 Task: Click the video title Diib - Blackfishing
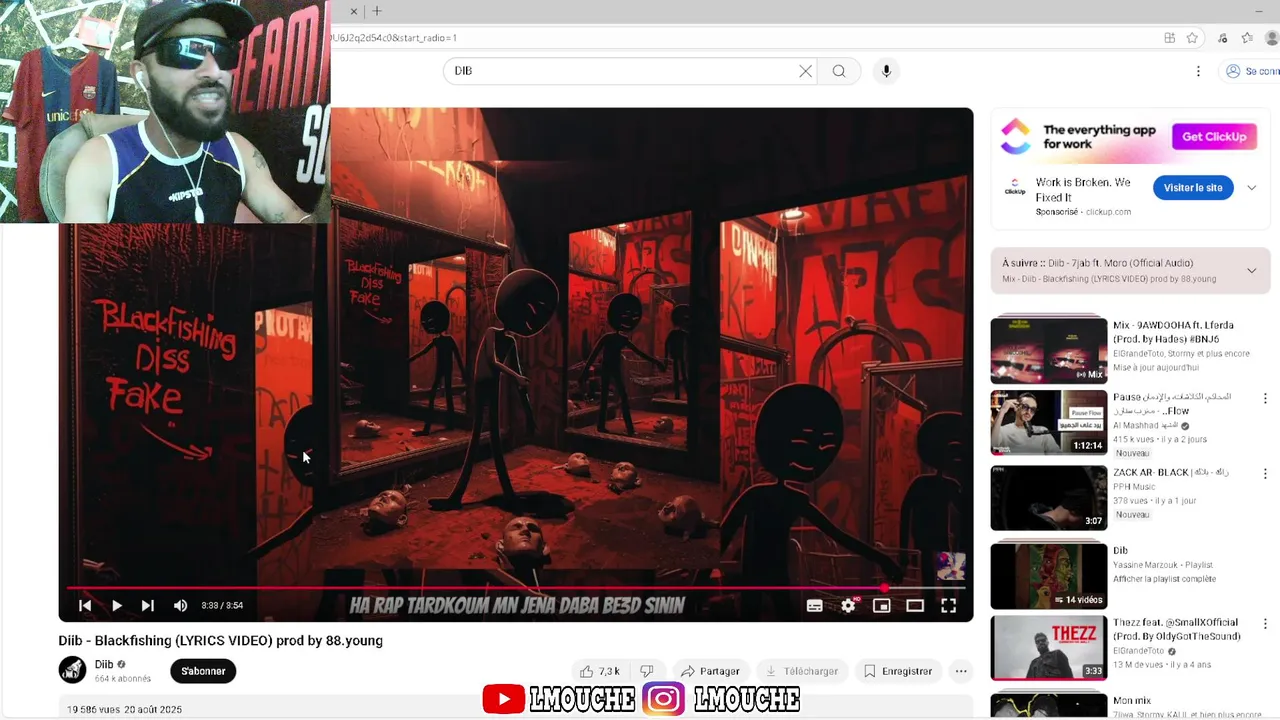coord(220,641)
